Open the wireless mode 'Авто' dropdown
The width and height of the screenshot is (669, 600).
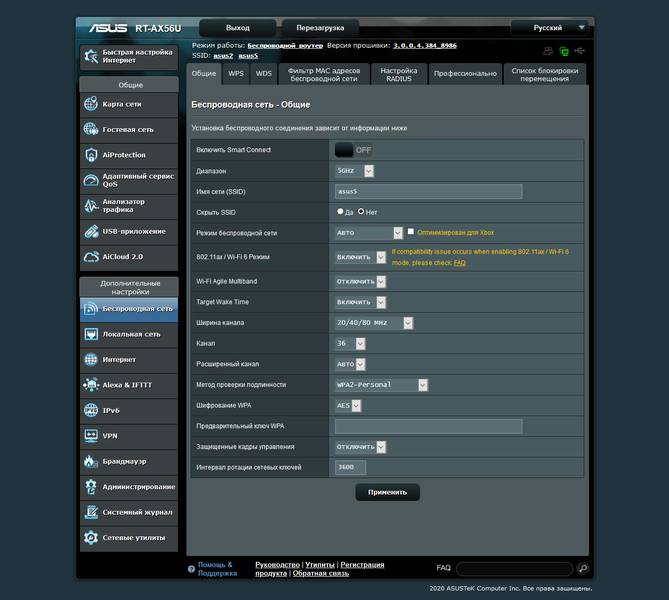369,233
